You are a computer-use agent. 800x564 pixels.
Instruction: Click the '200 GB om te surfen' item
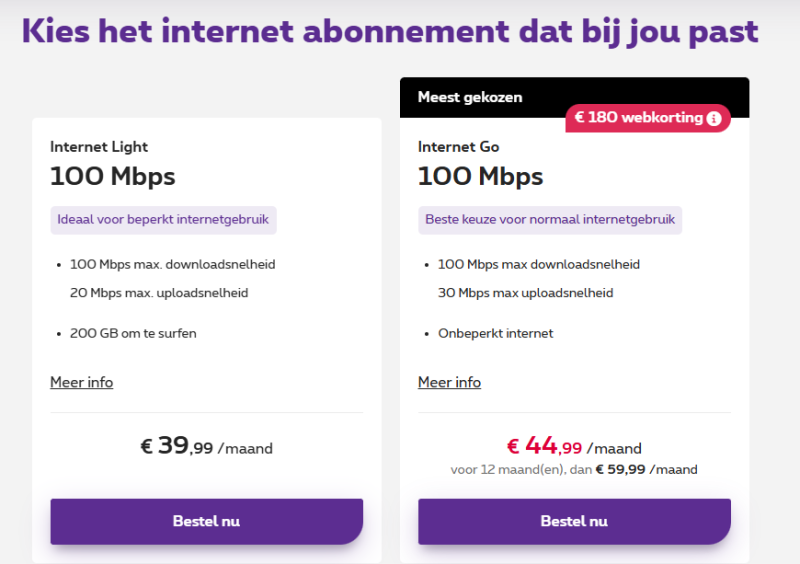(133, 333)
